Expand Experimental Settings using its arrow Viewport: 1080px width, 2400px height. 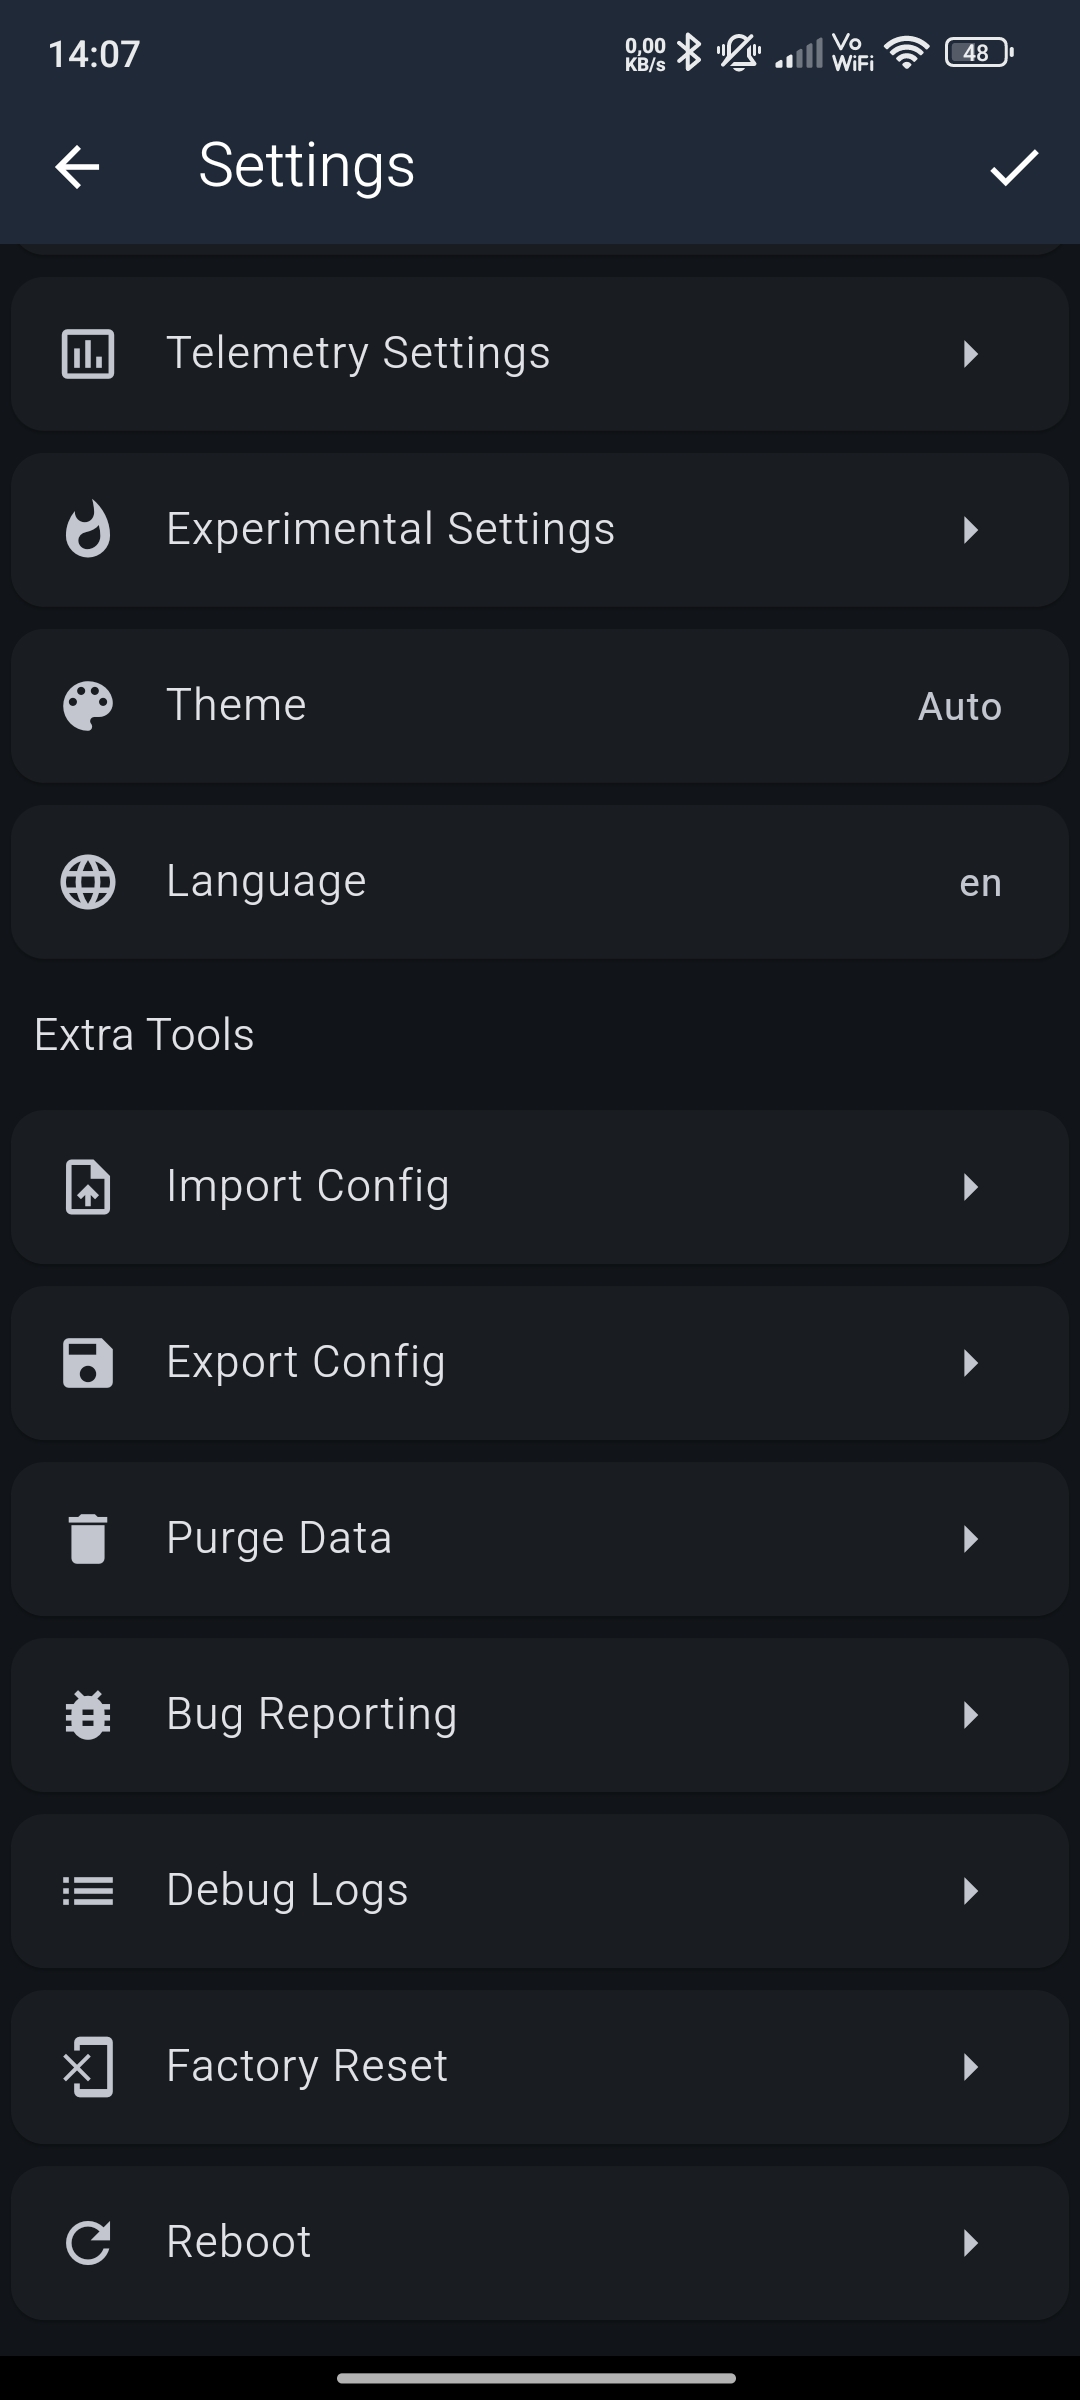tap(969, 530)
